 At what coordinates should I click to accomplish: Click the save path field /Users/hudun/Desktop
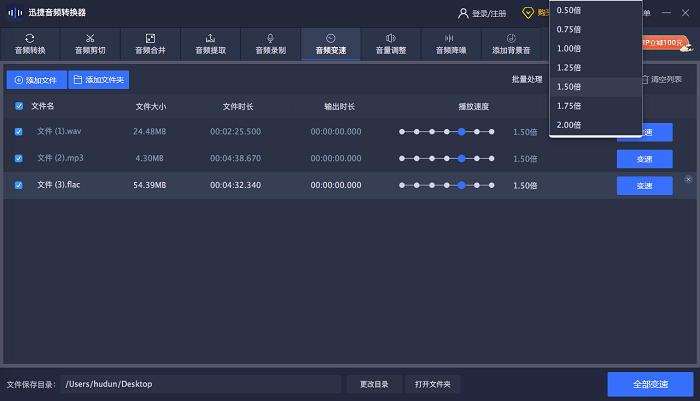201,384
